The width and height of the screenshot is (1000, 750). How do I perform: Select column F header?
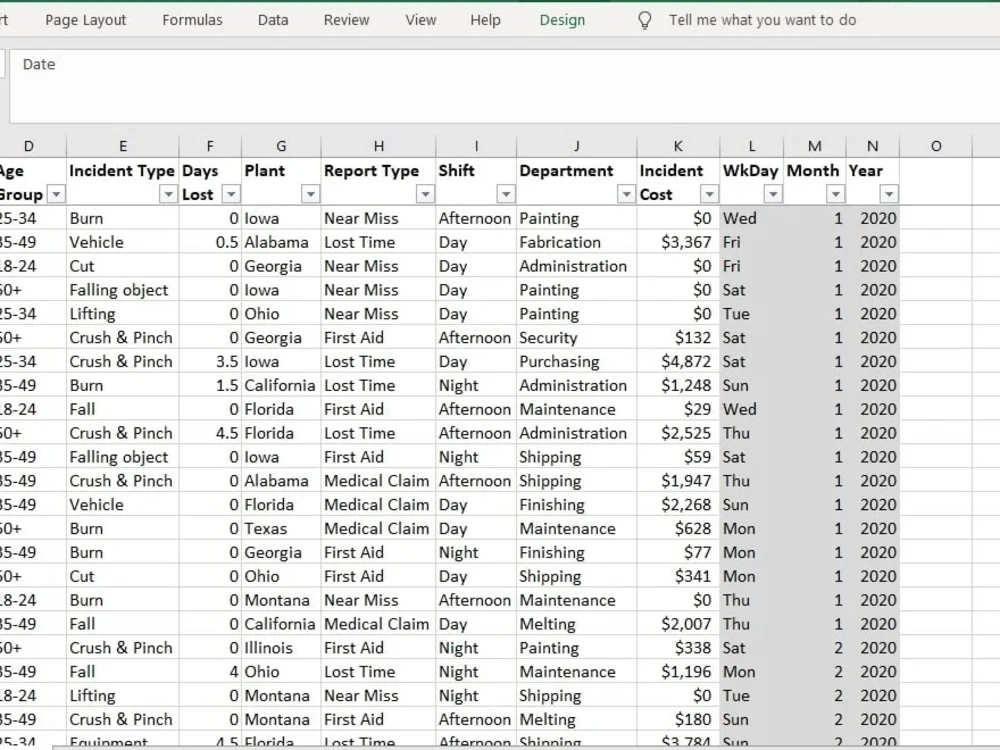(x=210, y=146)
